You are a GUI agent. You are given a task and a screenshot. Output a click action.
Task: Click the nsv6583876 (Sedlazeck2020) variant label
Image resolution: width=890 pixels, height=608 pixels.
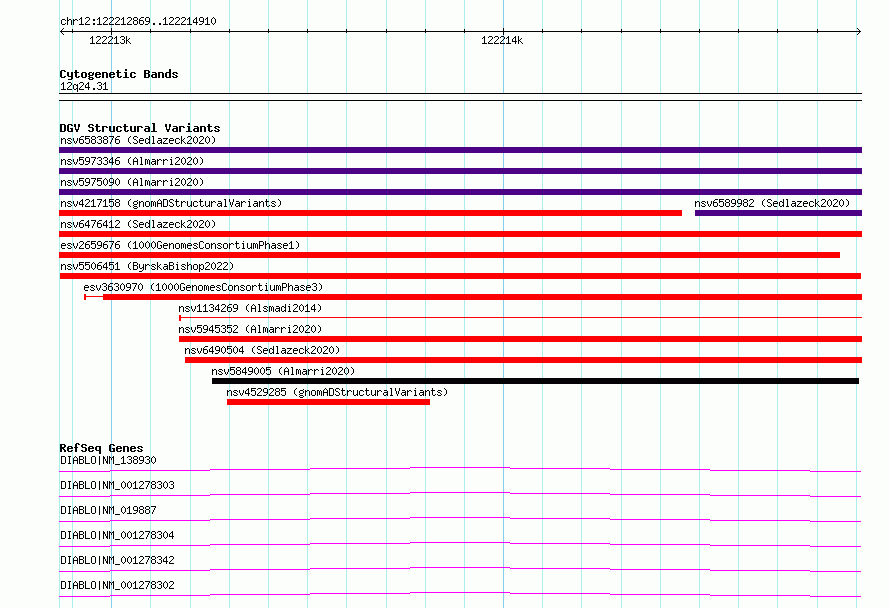138,140
